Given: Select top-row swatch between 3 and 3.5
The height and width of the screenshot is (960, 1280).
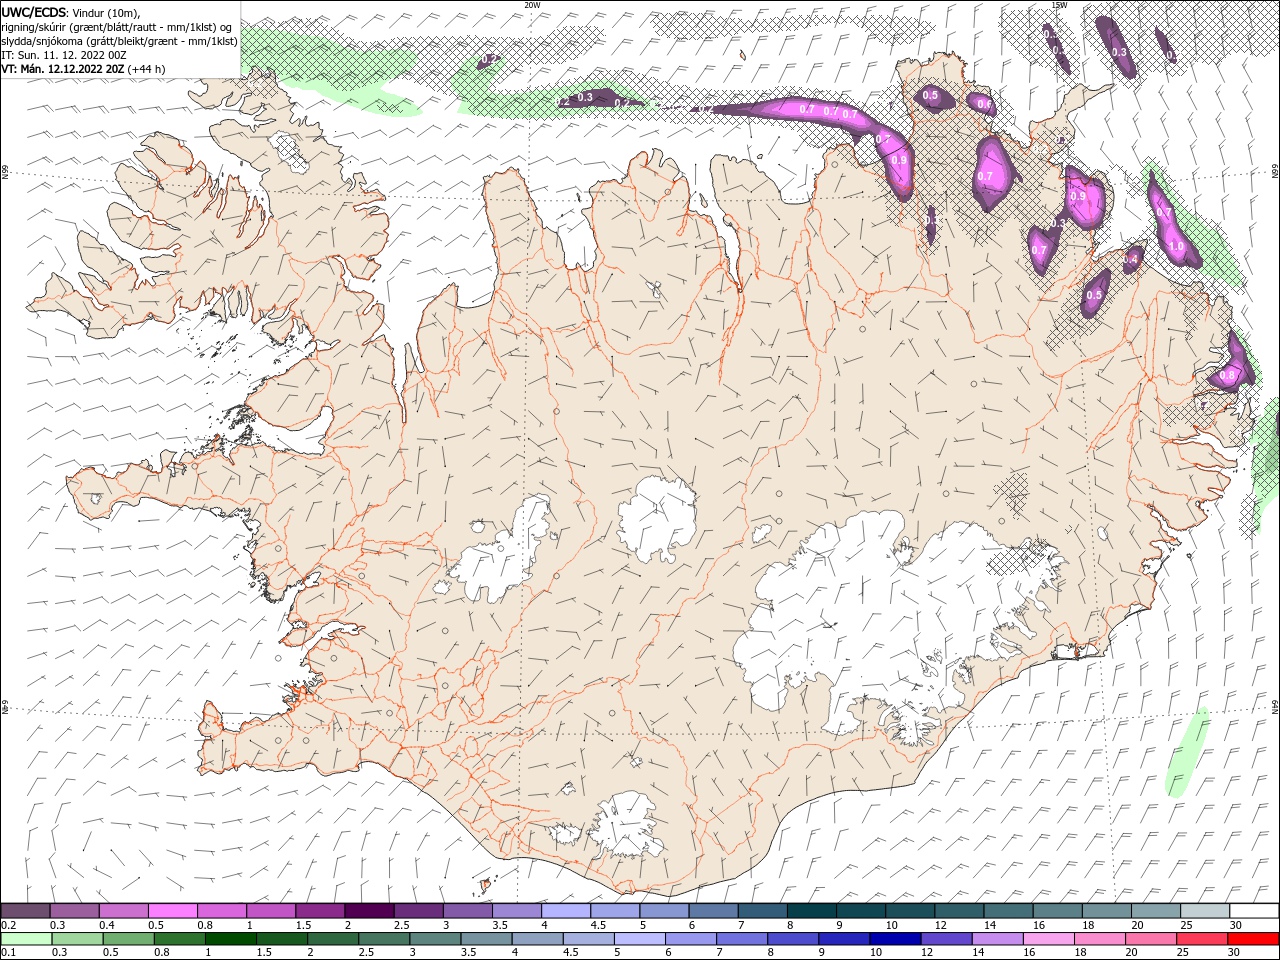Looking at the screenshot, I should pyautogui.click(x=468, y=911).
